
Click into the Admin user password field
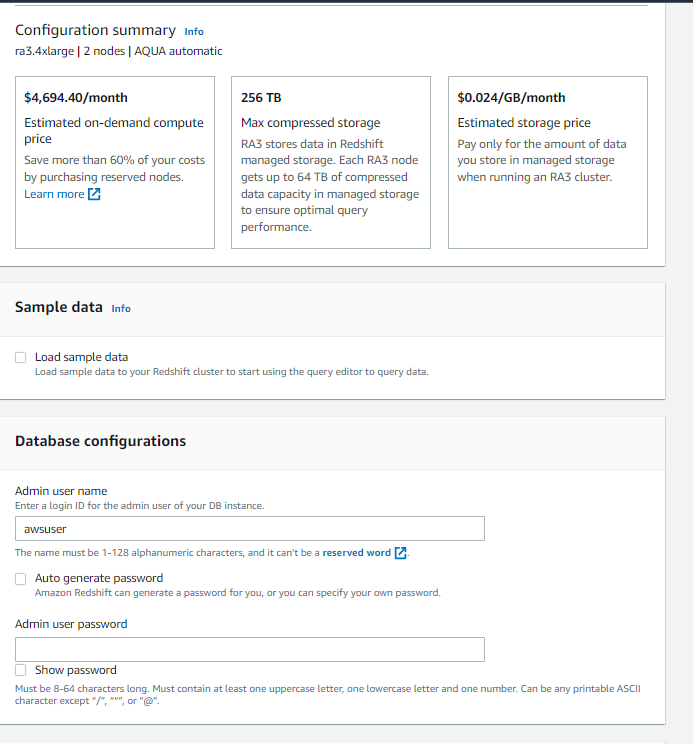(x=250, y=650)
